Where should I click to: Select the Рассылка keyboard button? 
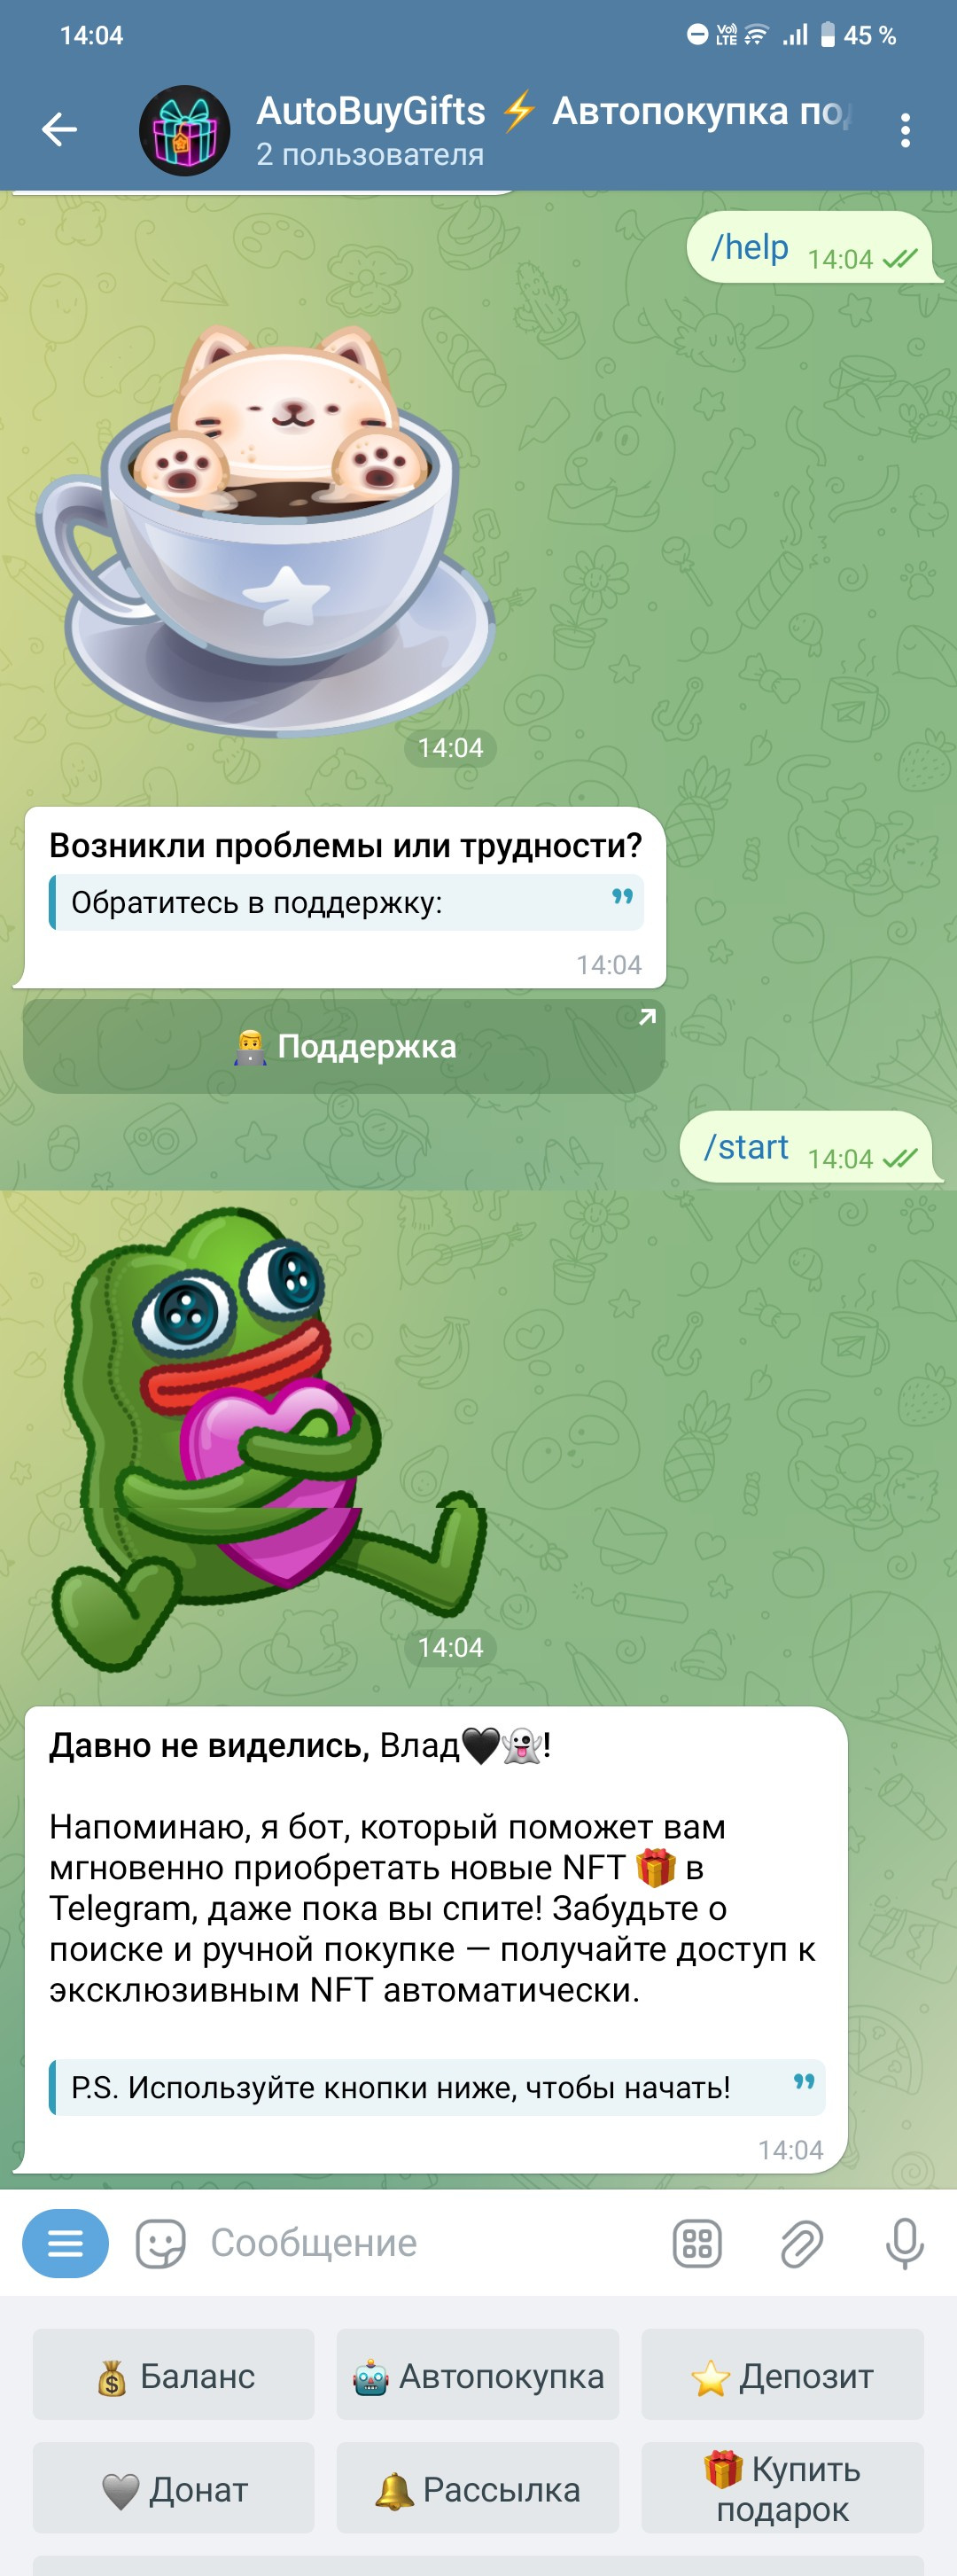point(478,2488)
